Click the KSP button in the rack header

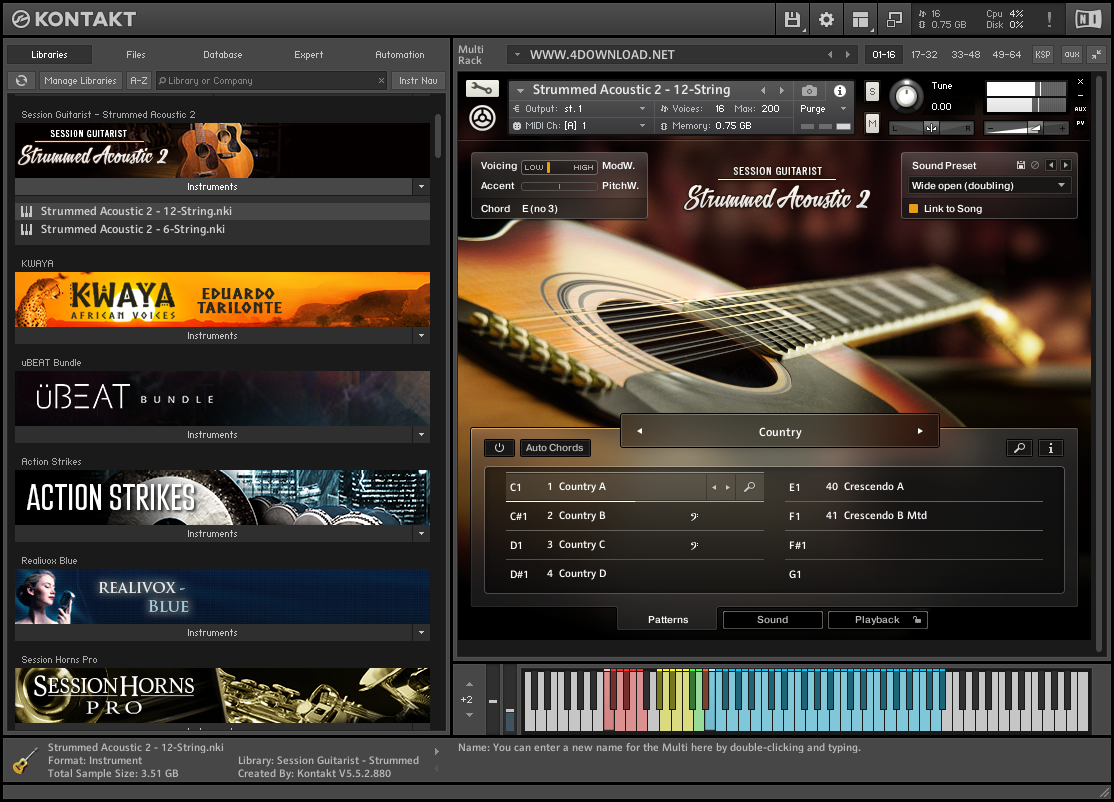point(1042,55)
